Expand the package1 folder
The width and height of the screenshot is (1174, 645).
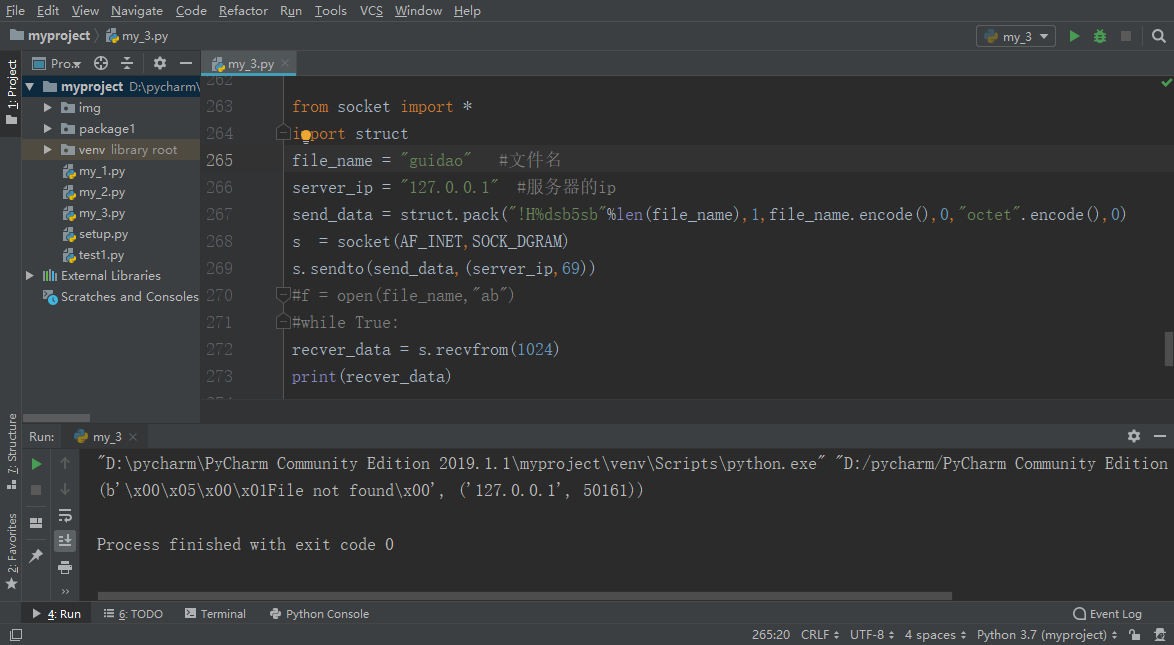48,129
